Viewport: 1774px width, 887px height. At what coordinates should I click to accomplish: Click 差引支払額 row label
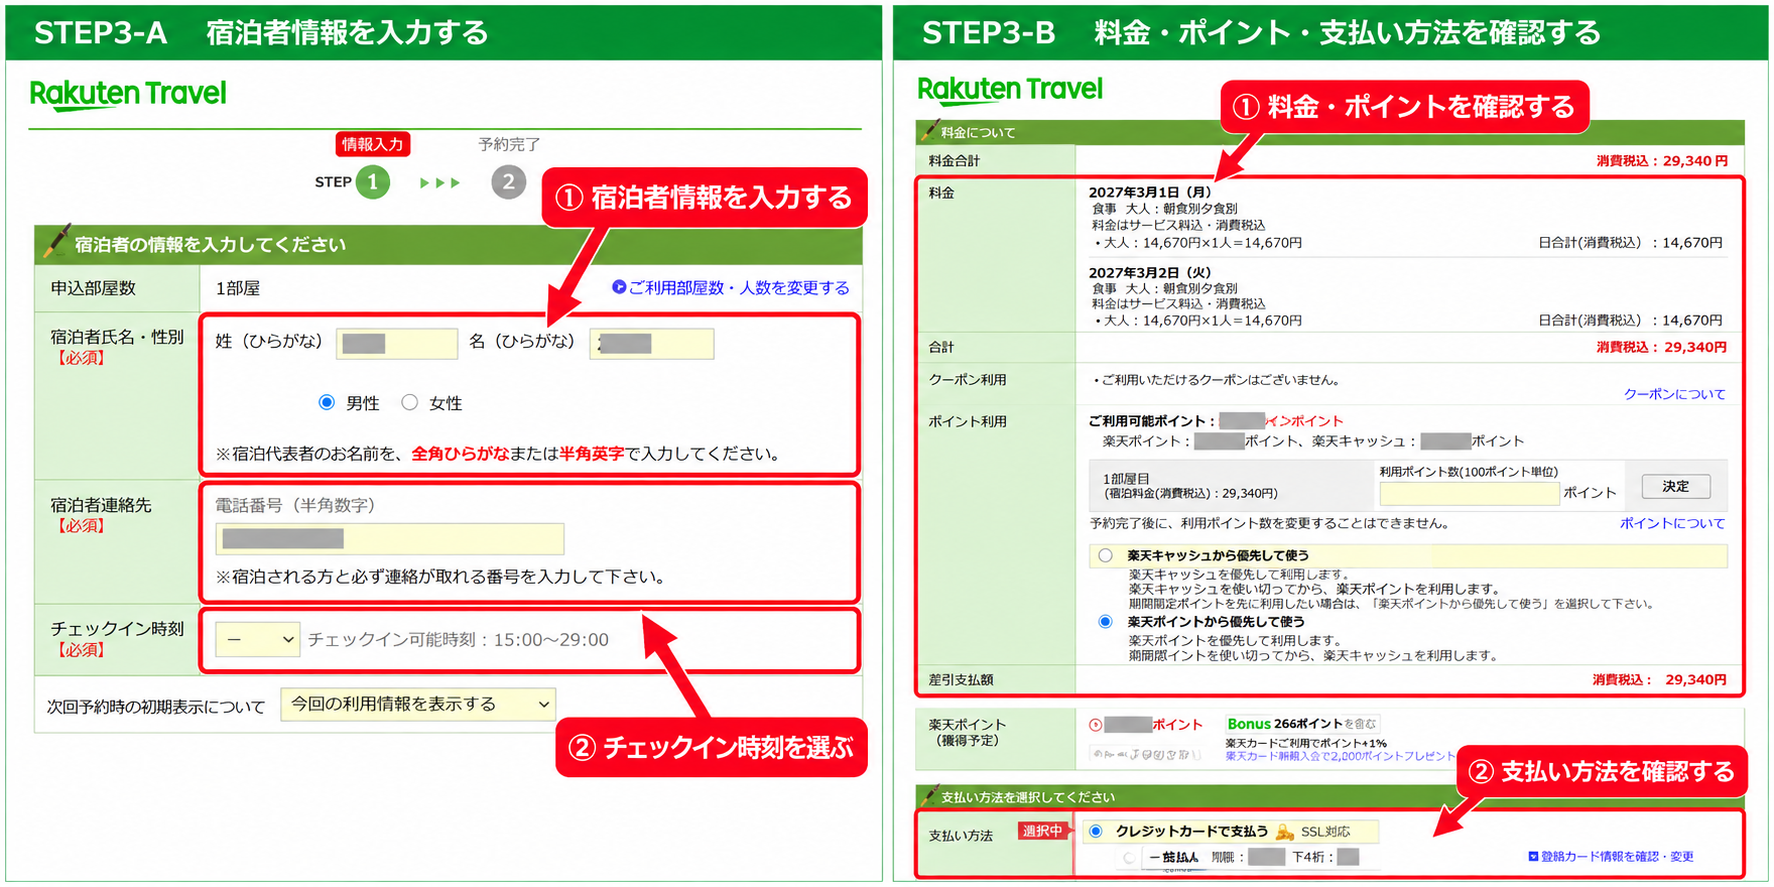pyautogui.click(x=961, y=680)
